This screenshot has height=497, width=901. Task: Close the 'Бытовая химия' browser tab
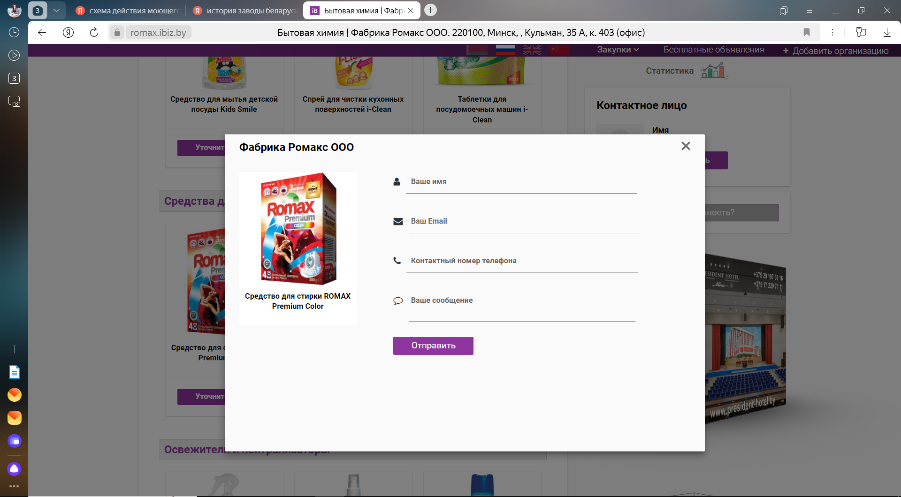[x=410, y=10]
